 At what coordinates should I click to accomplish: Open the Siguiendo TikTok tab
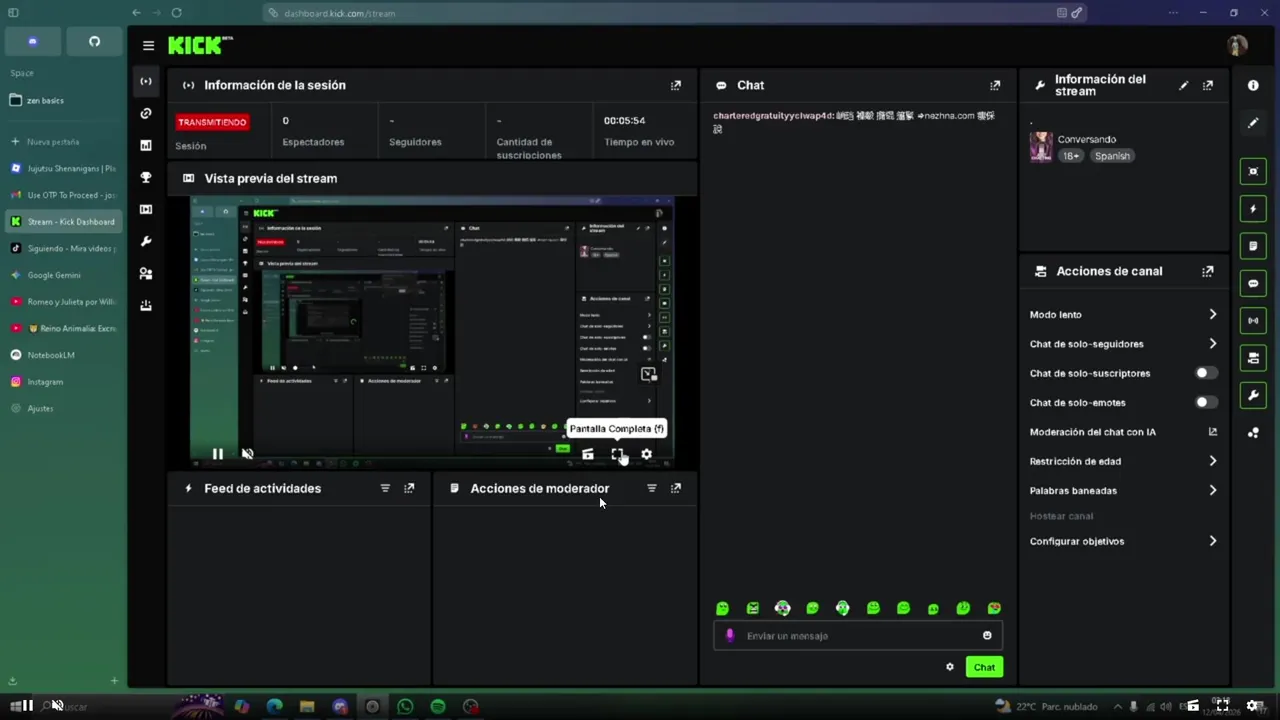point(63,248)
